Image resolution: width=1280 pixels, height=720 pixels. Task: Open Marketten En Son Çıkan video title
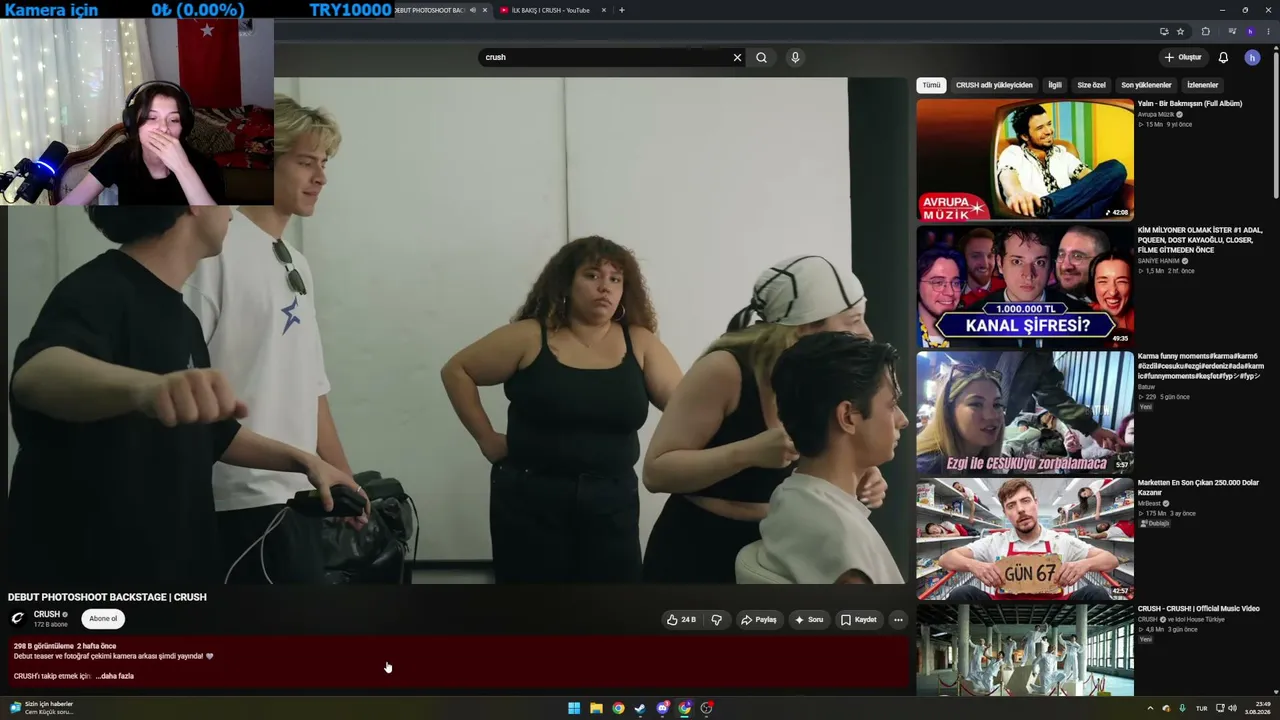pos(1198,487)
